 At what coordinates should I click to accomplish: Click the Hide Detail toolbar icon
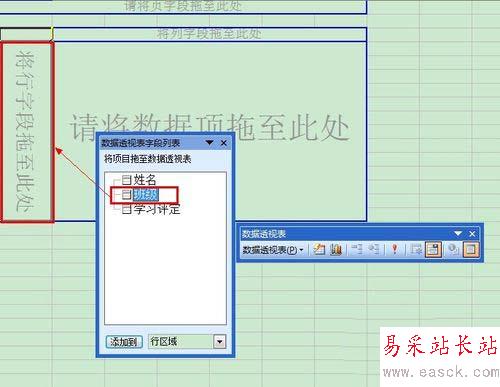(357, 249)
